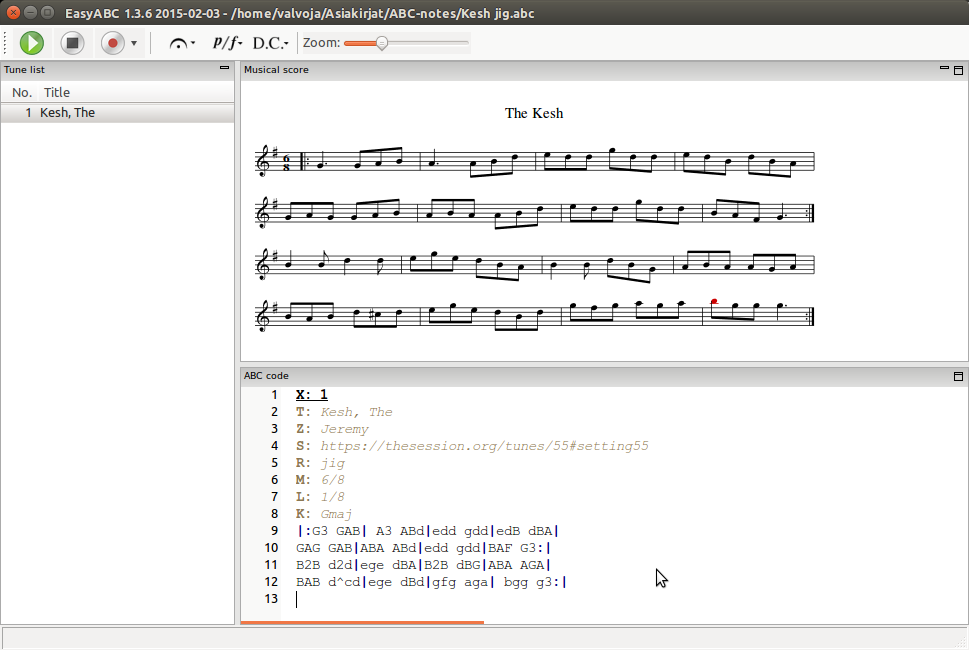Click the 'The Kesh' score title
The image size is (969, 650).
pyautogui.click(x=534, y=113)
